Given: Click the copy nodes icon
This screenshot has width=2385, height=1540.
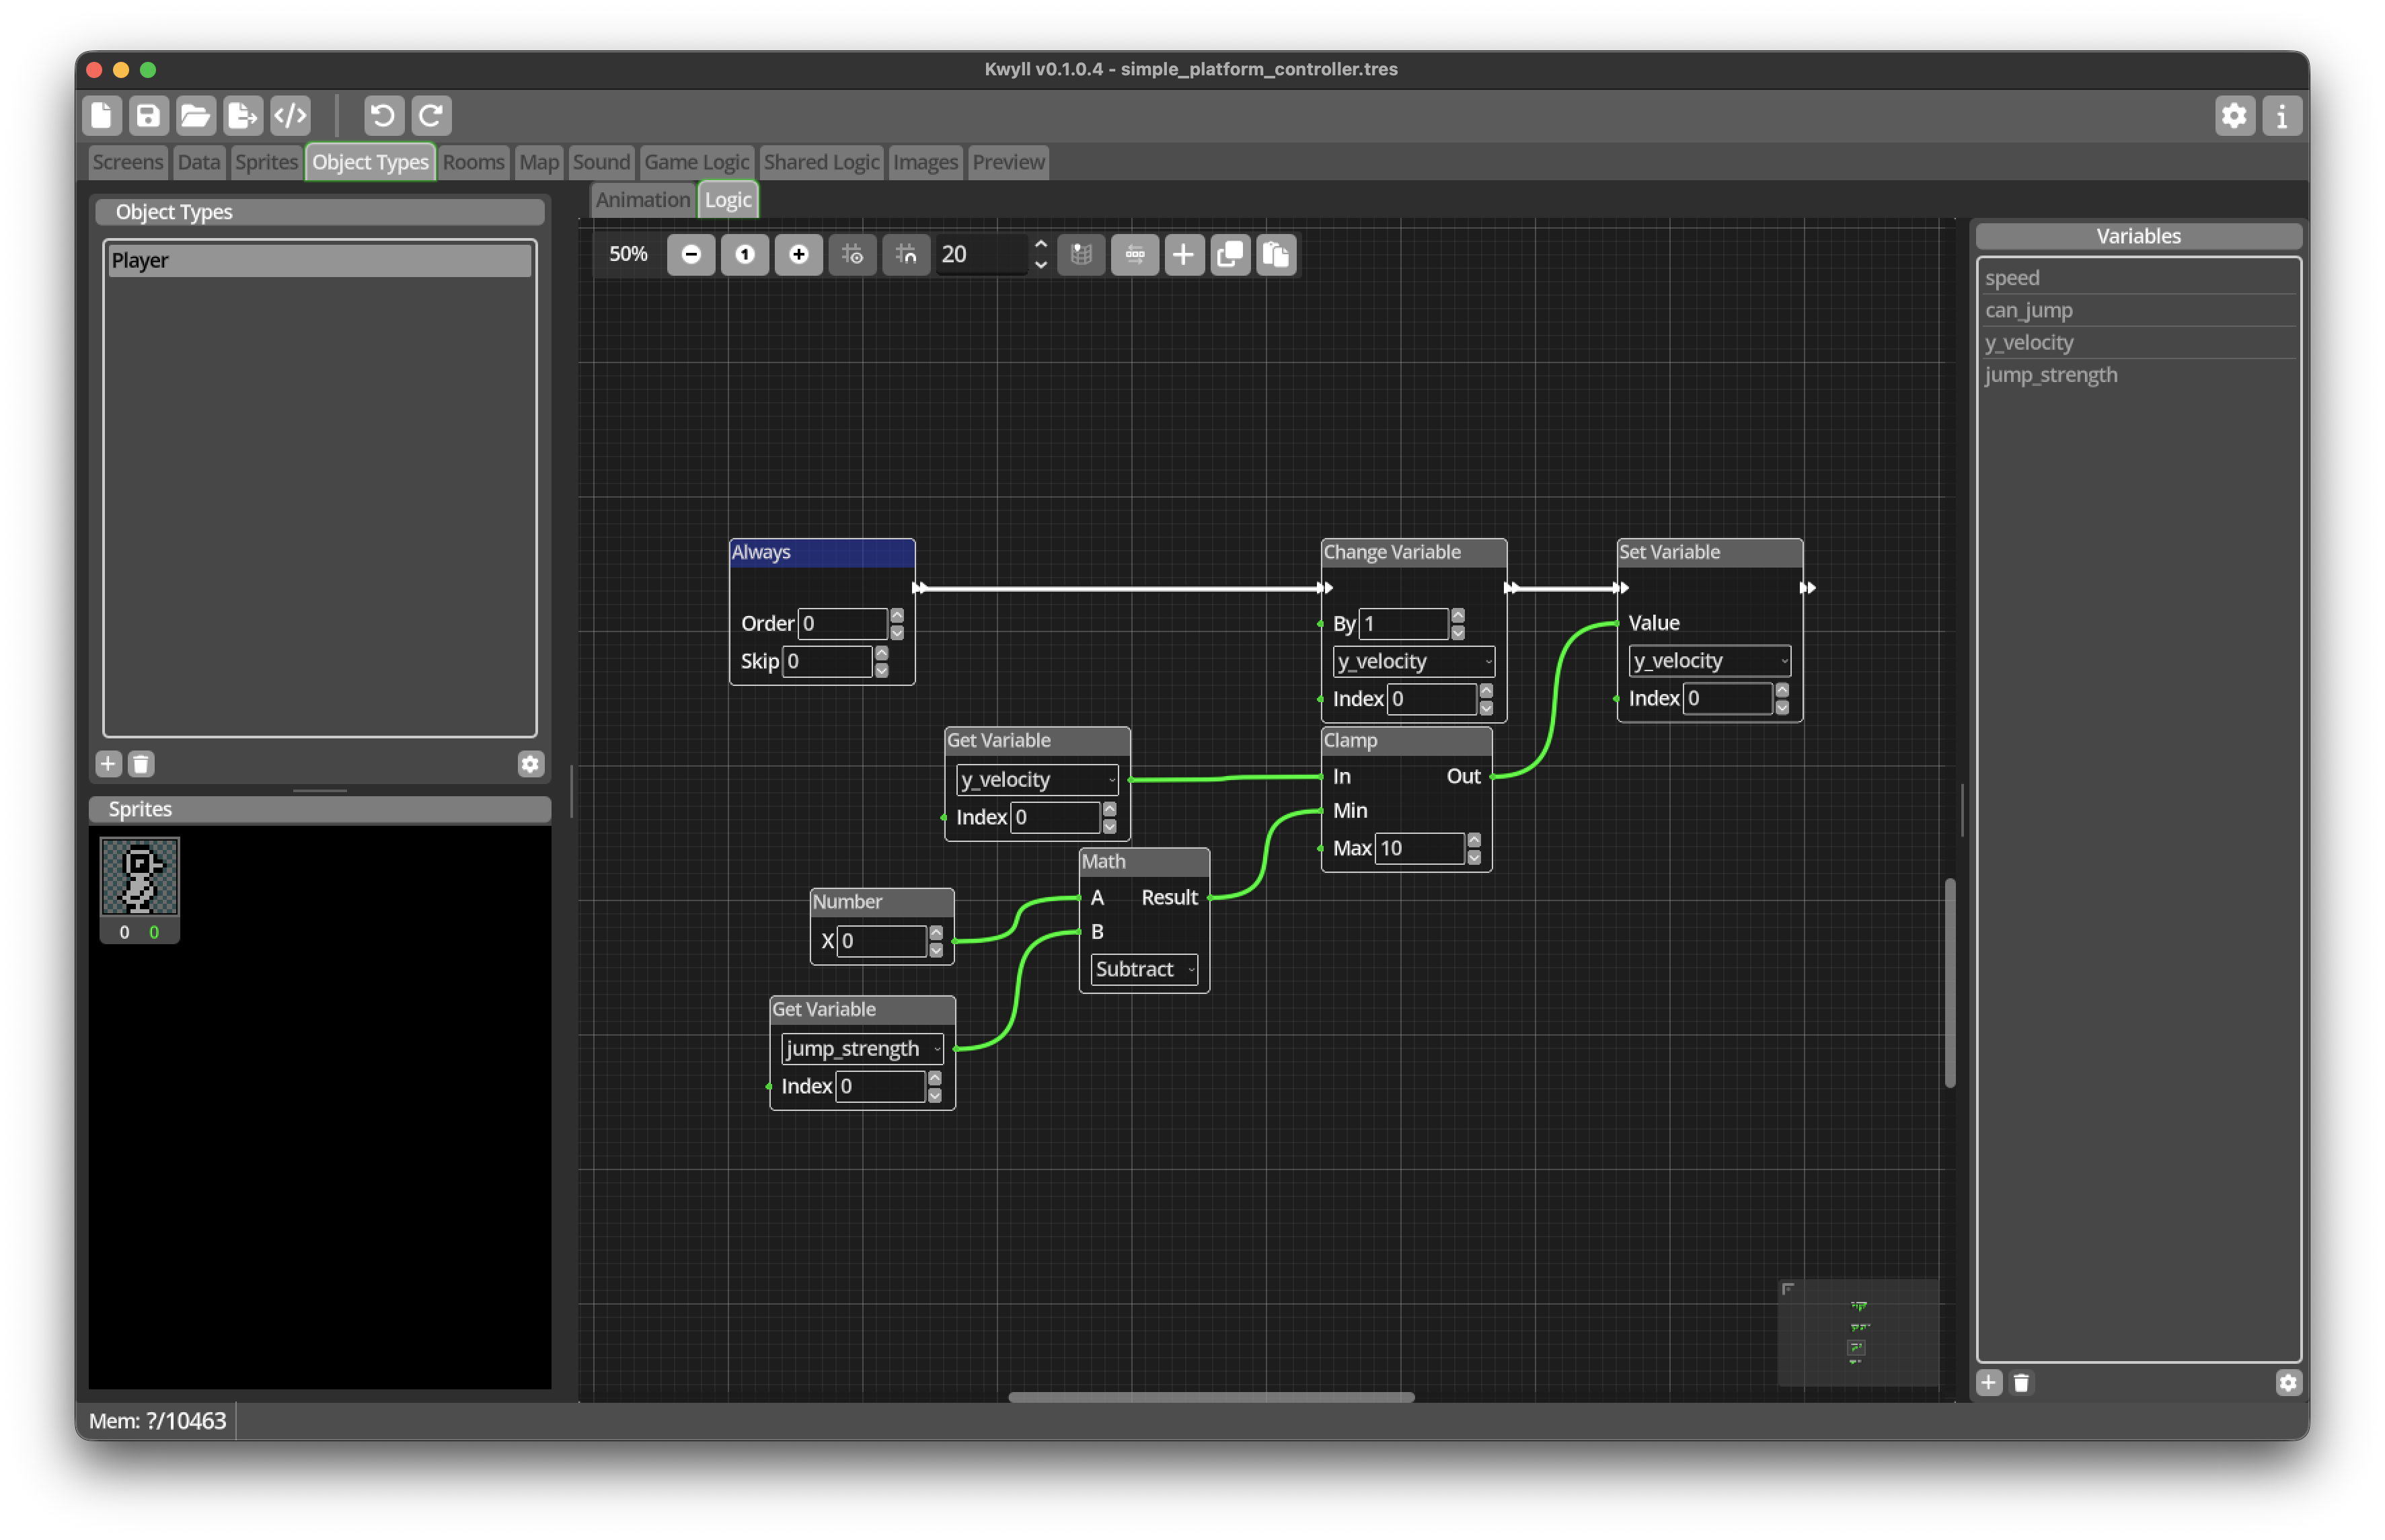Looking at the screenshot, I should pyautogui.click(x=1230, y=254).
